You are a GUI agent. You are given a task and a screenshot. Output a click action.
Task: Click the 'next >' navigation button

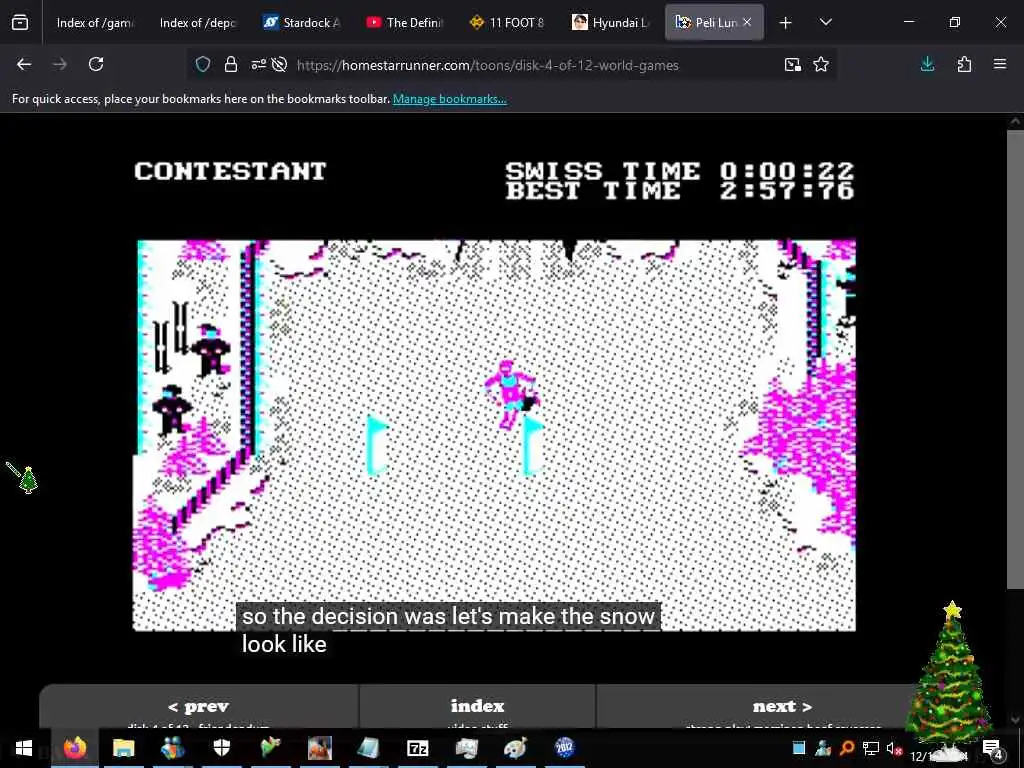coord(782,707)
